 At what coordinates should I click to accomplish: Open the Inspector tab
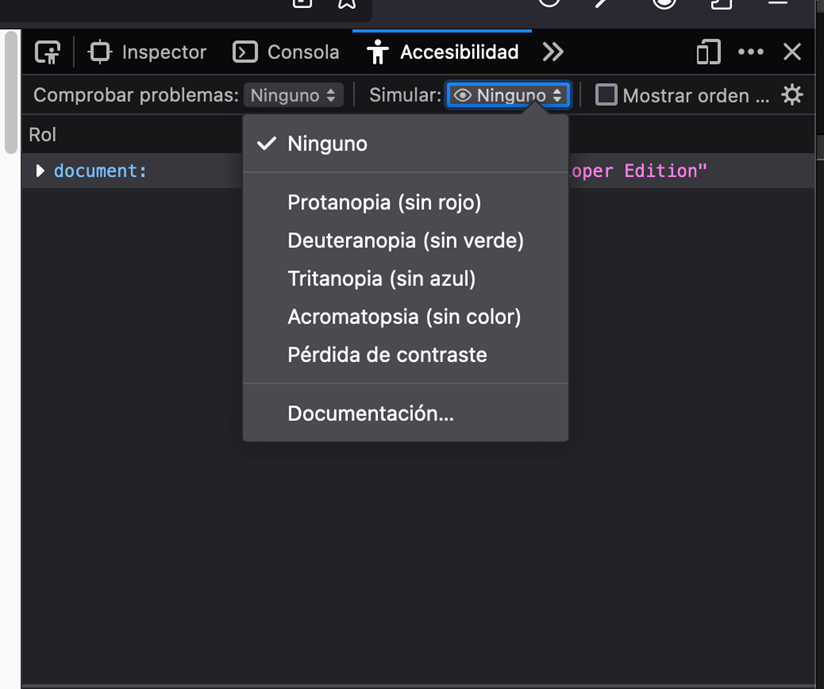tap(147, 52)
